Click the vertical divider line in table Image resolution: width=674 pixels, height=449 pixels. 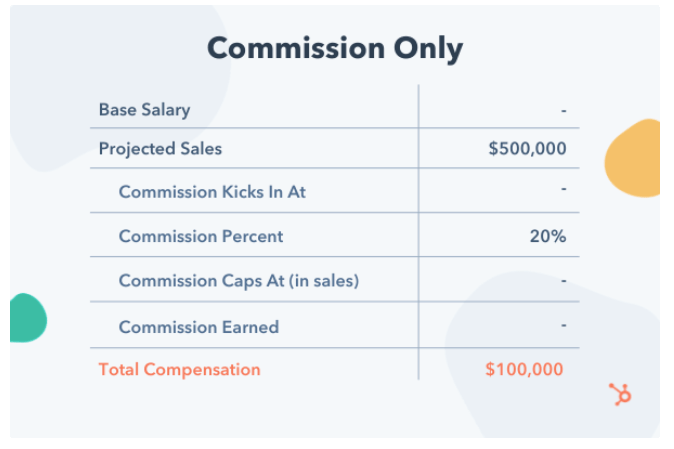418,232
